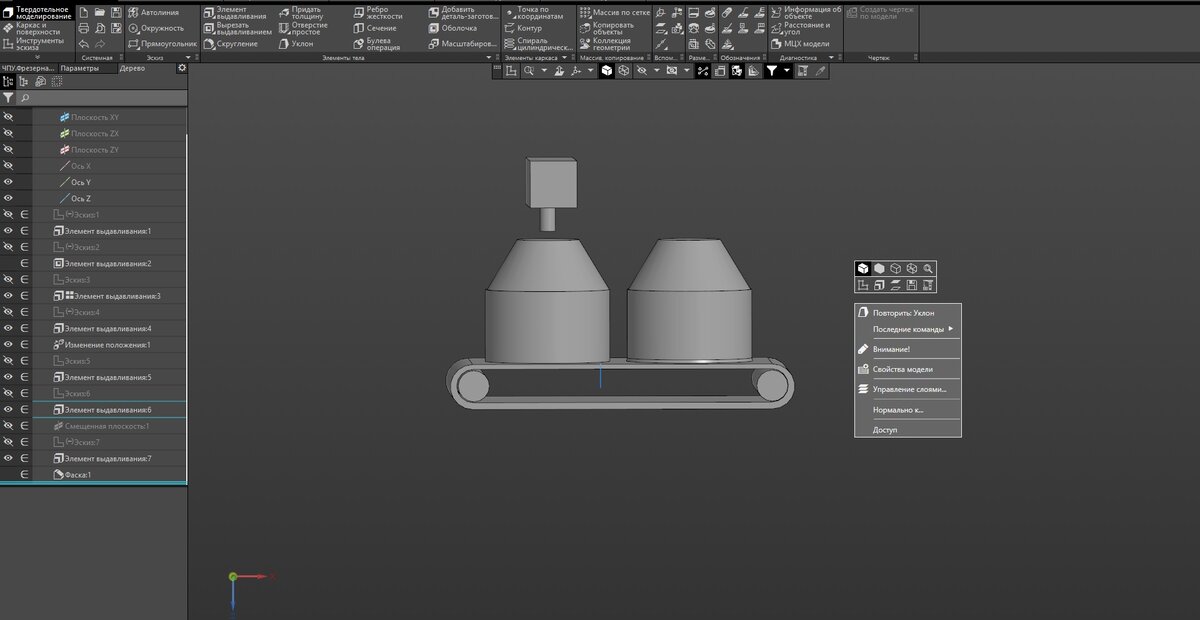Open the filter funnel dropdown arrow

pyautogui.click(x=788, y=71)
